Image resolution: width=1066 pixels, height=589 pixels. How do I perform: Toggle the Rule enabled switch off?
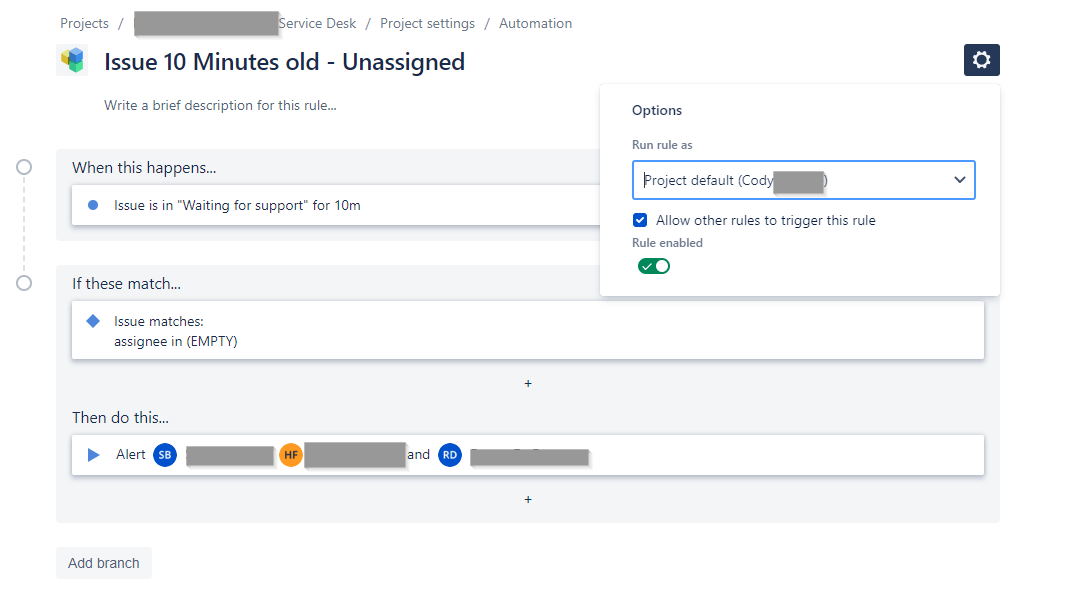tap(653, 266)
